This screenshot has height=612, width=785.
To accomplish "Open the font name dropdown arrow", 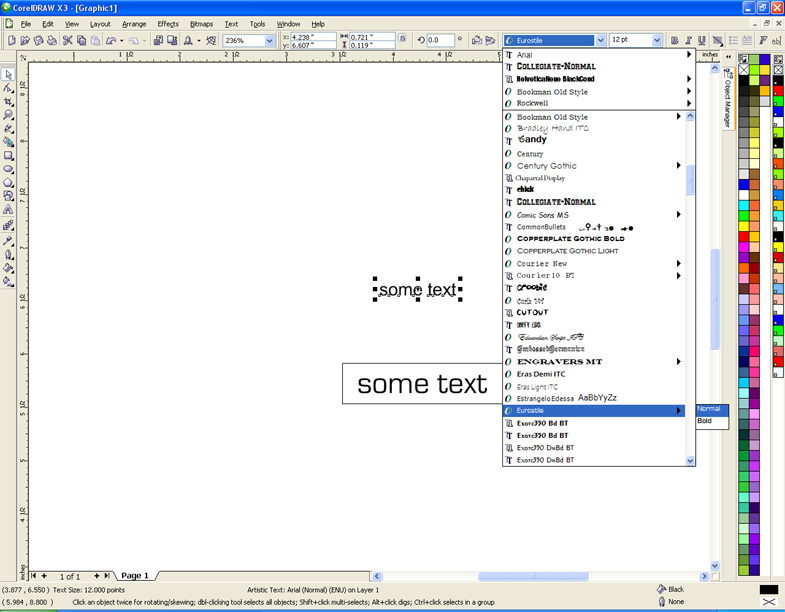I will coord(600,41).
